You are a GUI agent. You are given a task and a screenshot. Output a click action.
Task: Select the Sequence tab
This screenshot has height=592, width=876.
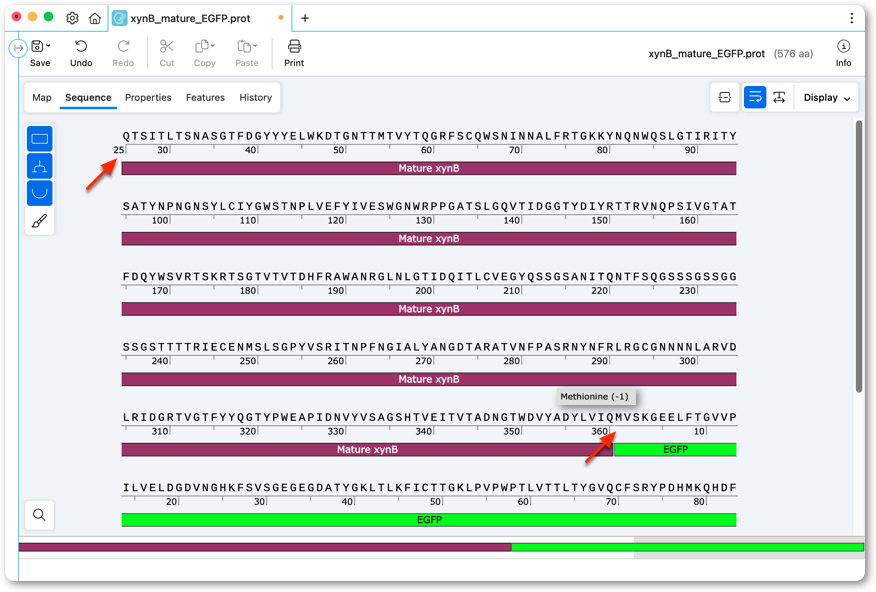(88, 97)
